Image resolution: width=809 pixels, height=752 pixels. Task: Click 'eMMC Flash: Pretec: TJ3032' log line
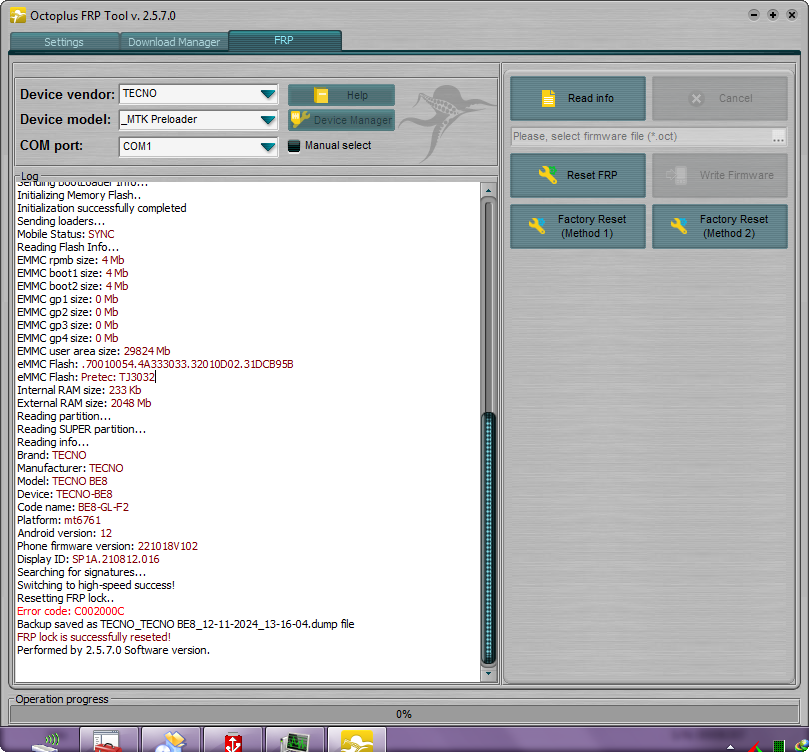(86, 377)
